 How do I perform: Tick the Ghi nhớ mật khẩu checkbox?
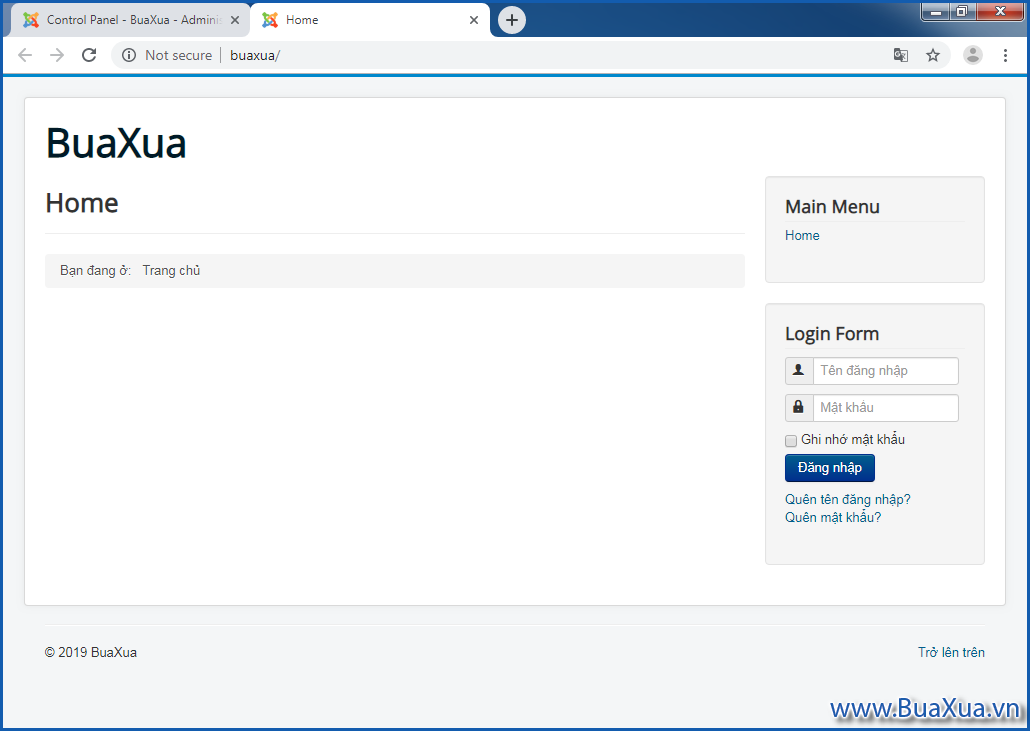791,441
